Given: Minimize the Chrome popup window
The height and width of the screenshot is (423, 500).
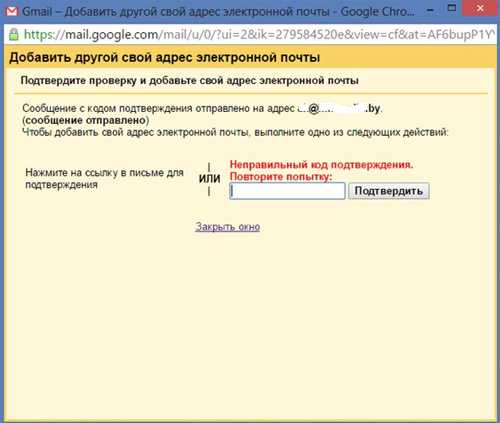Looking at the screenshot, I should pyautogui.click(x=430, y=11).
